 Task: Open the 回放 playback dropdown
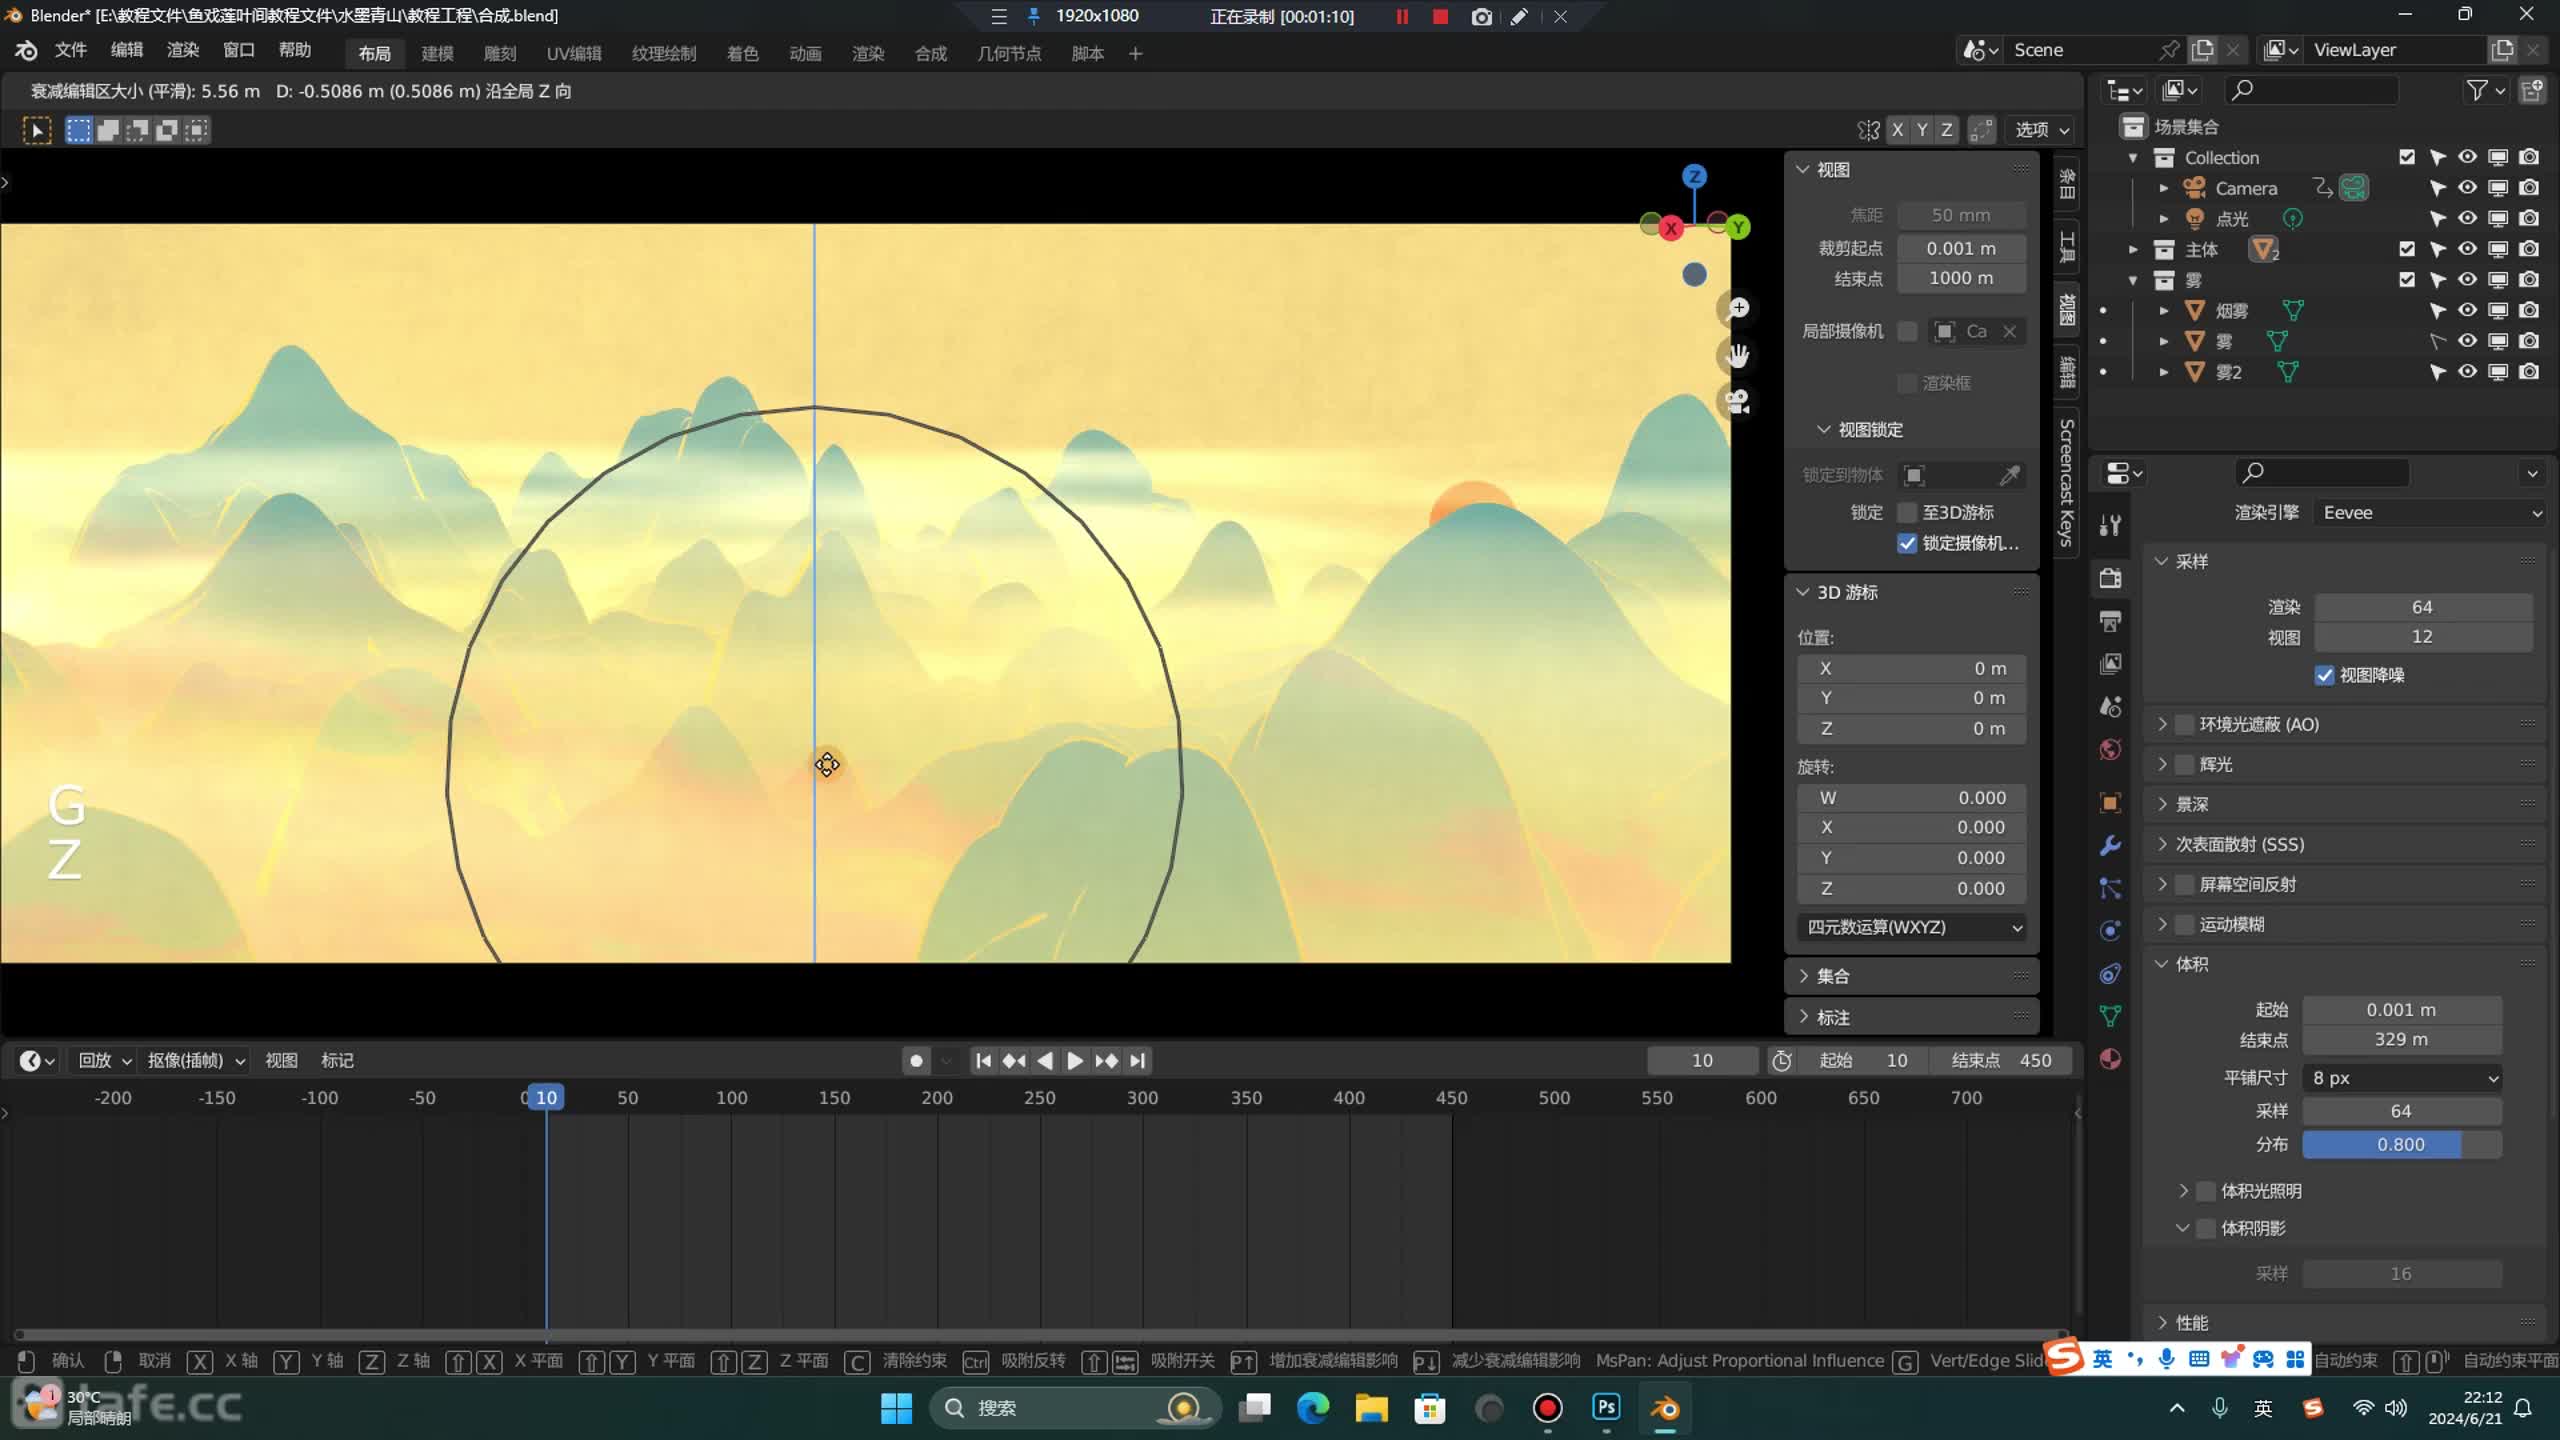click(x=105, y=1060)
